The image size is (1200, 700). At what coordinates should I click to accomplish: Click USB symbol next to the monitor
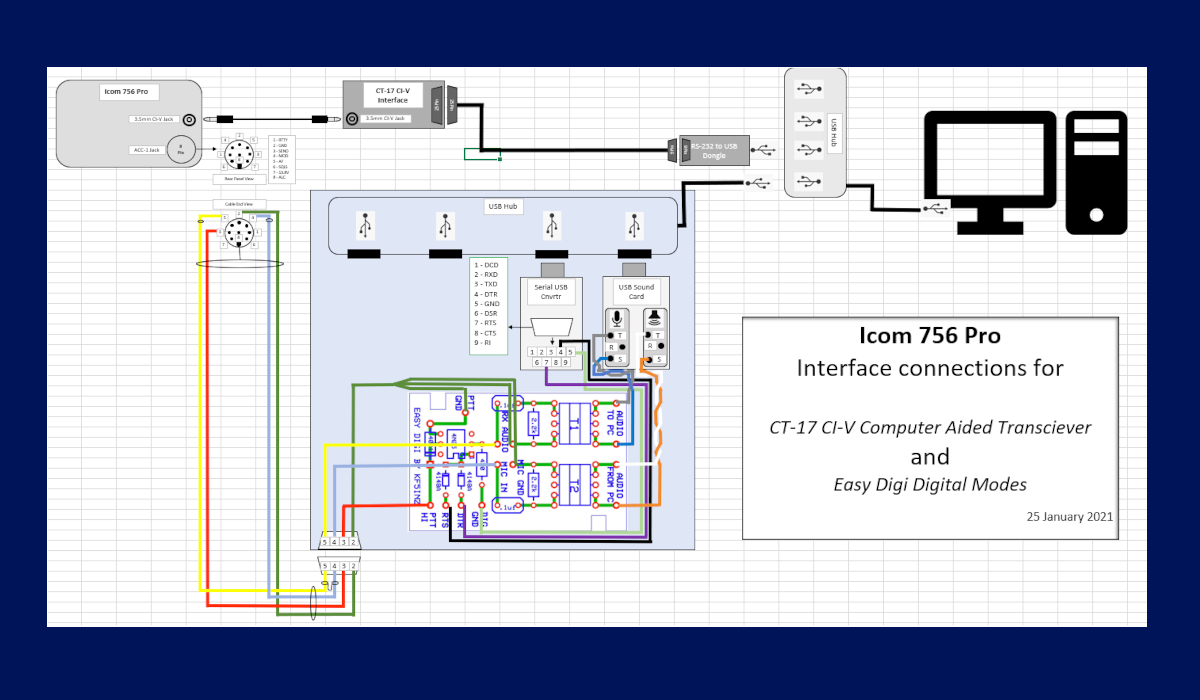click(x=936, y=208)
